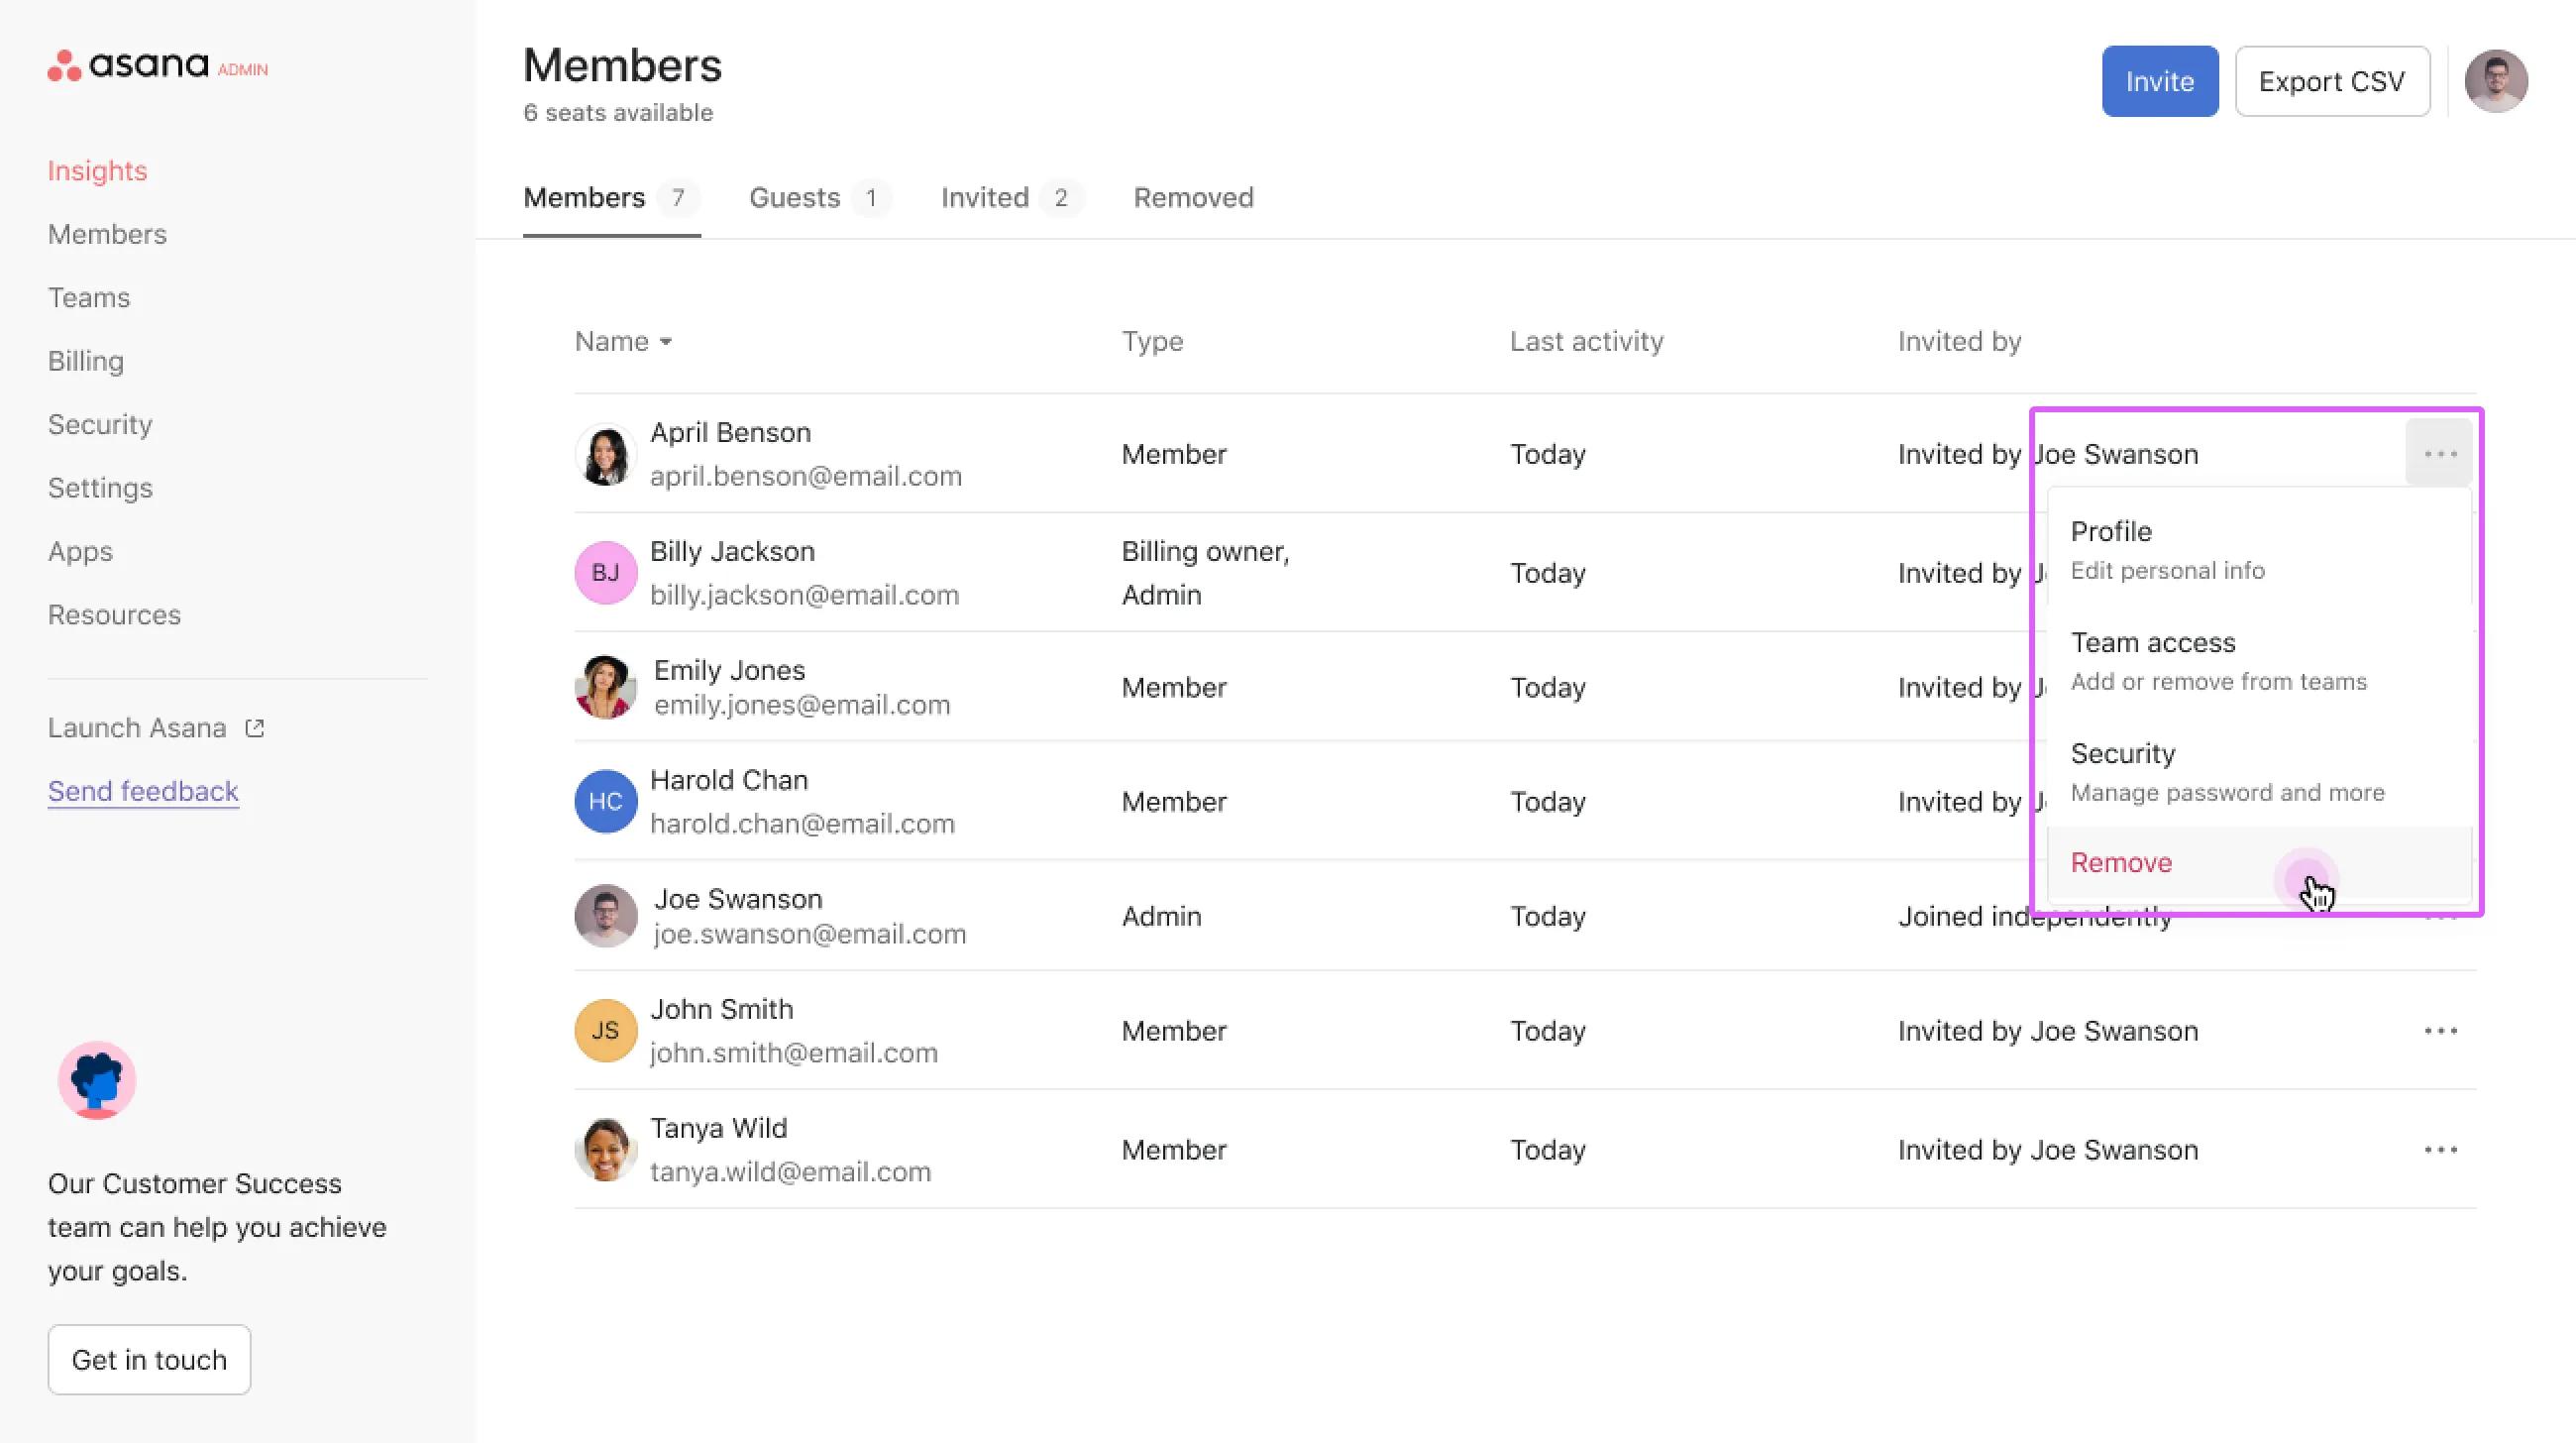
Task: Open John Smith's three-dot options menu
Action: click(2440, 1031)
